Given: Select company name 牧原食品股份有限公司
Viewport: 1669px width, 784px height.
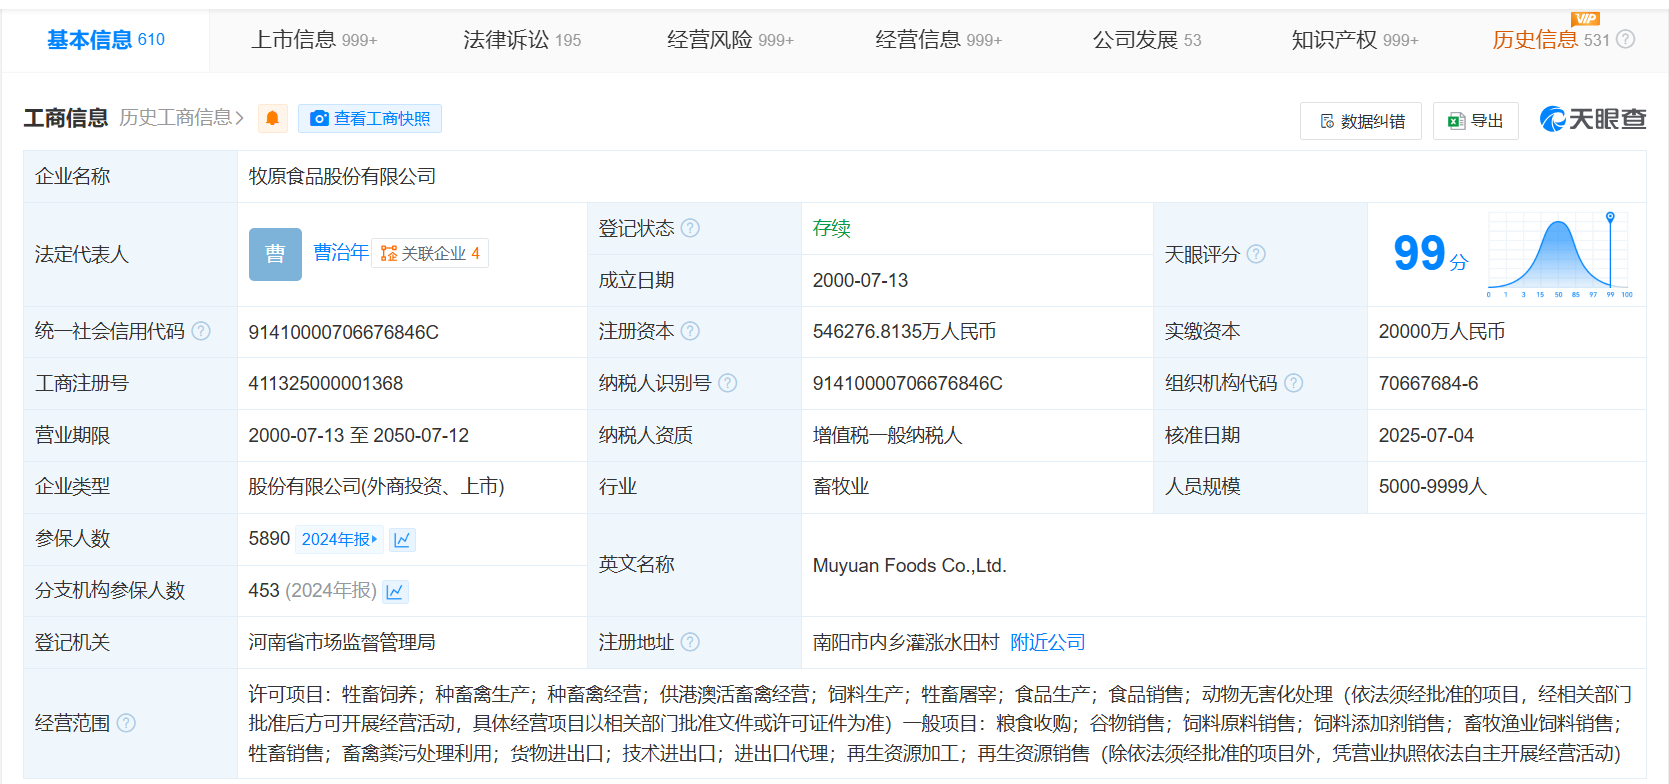Looking at the screenshot, I should point(342,176).
